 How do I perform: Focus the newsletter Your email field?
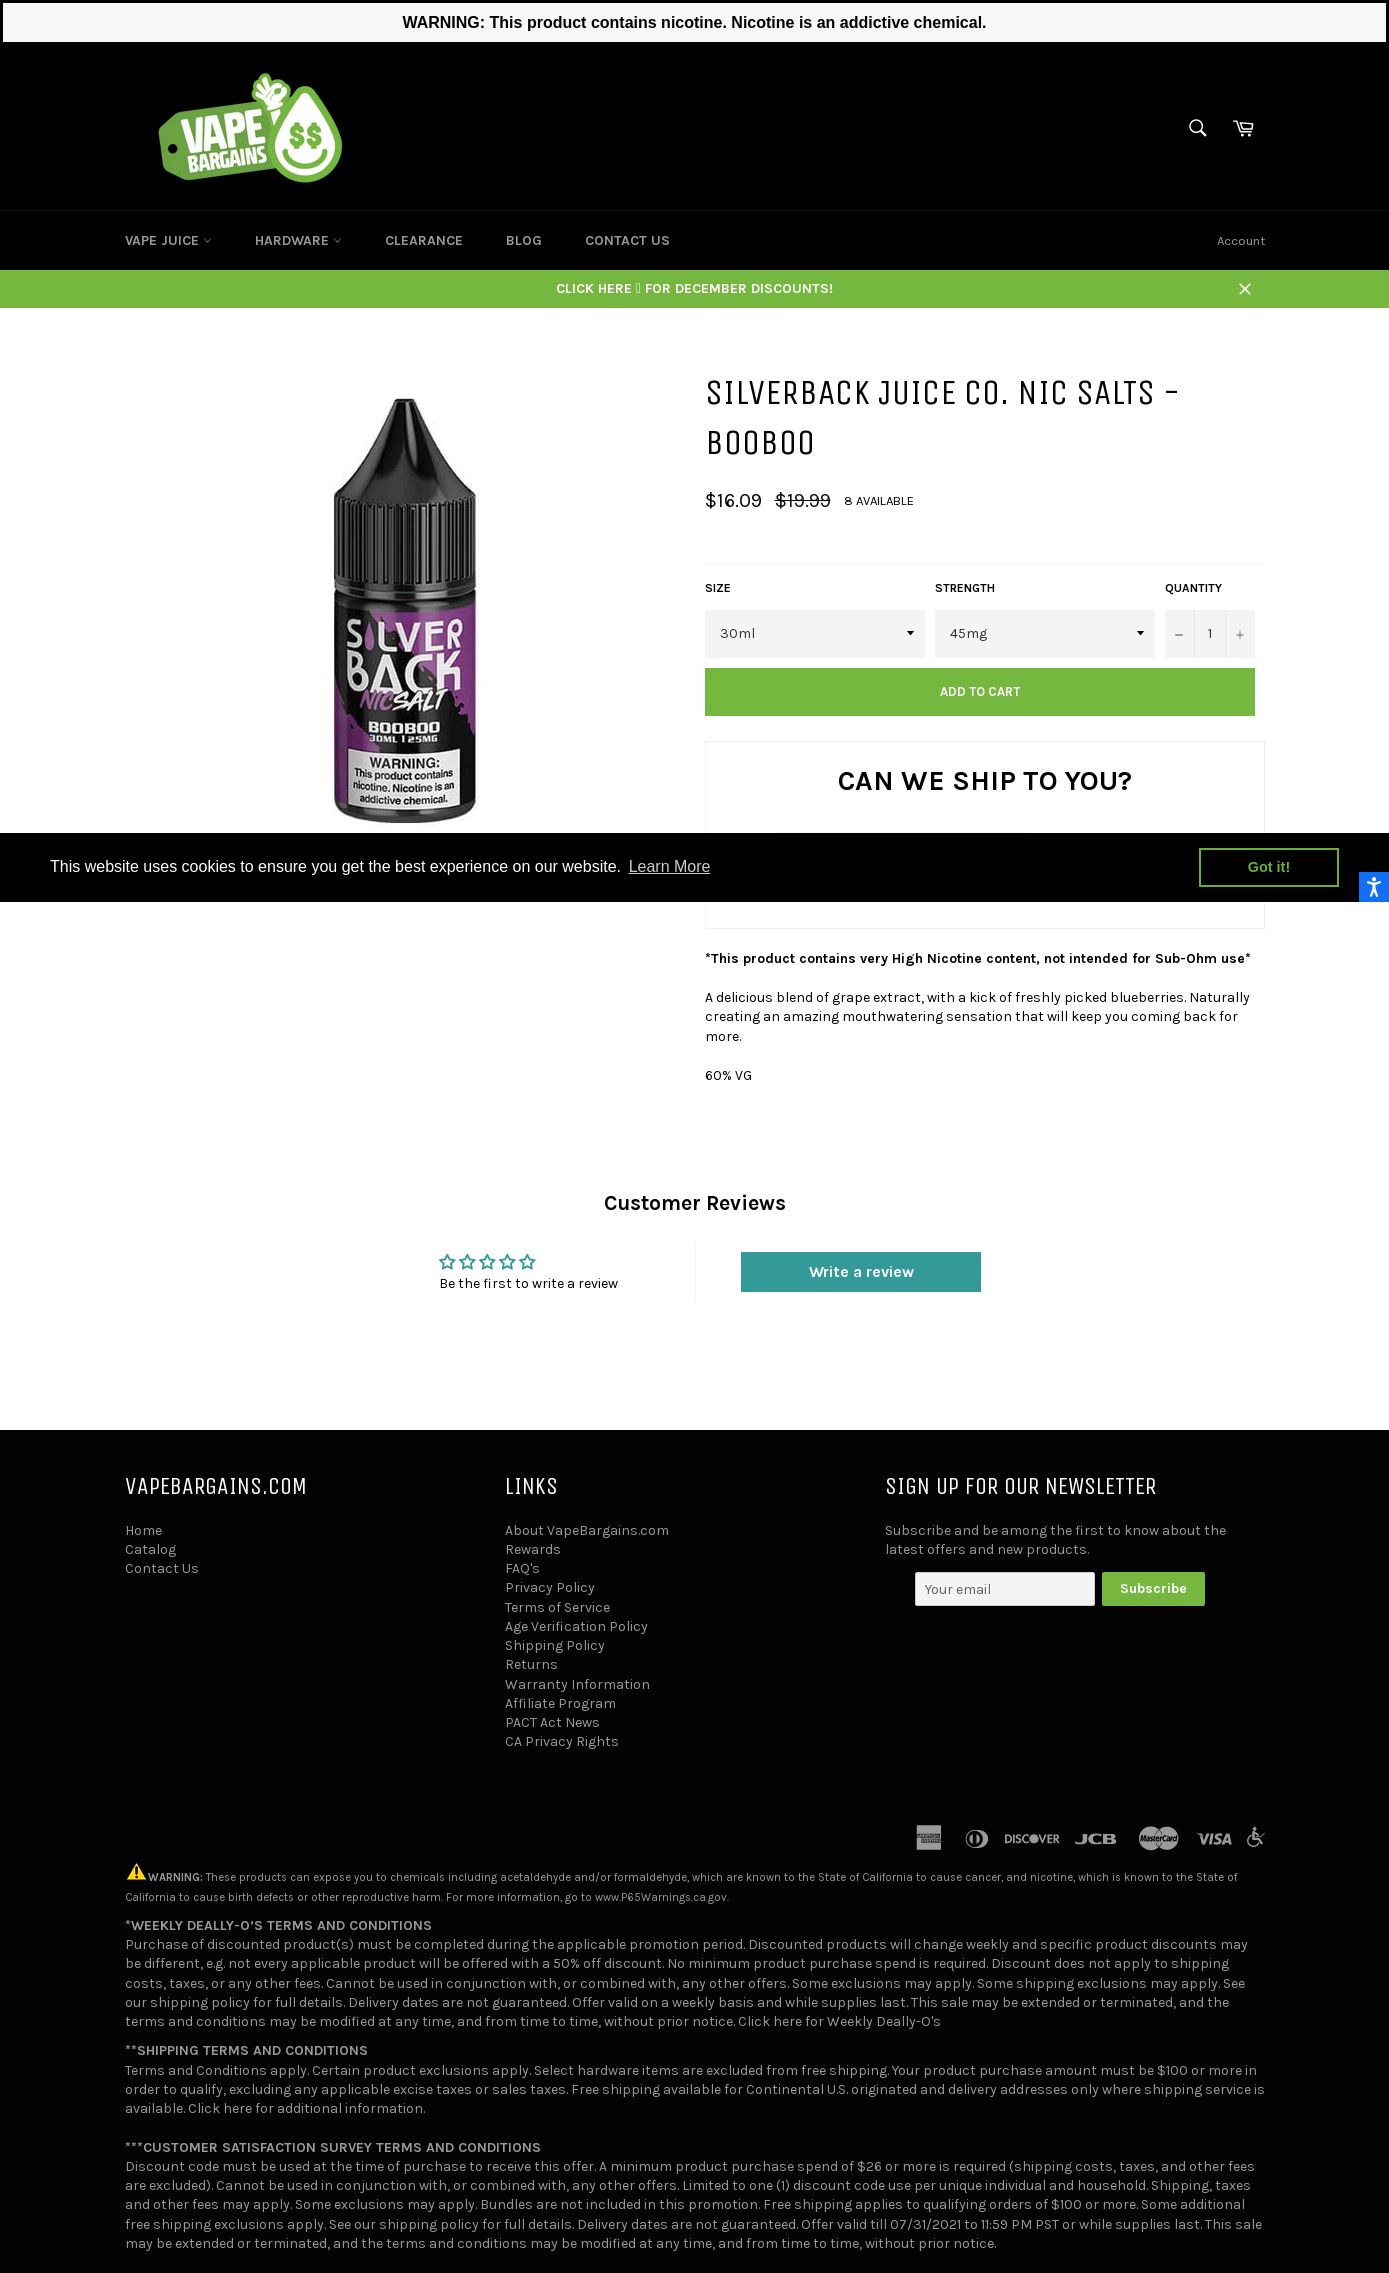coord(1005,1589)
